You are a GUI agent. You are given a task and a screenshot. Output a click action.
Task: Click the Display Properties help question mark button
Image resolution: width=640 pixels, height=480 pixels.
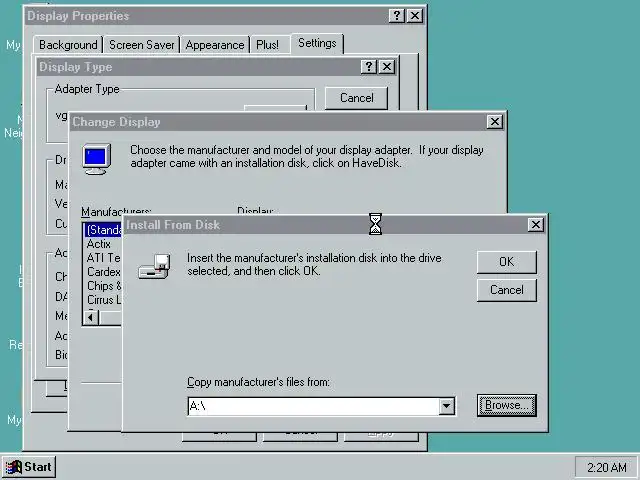point(396,16)
